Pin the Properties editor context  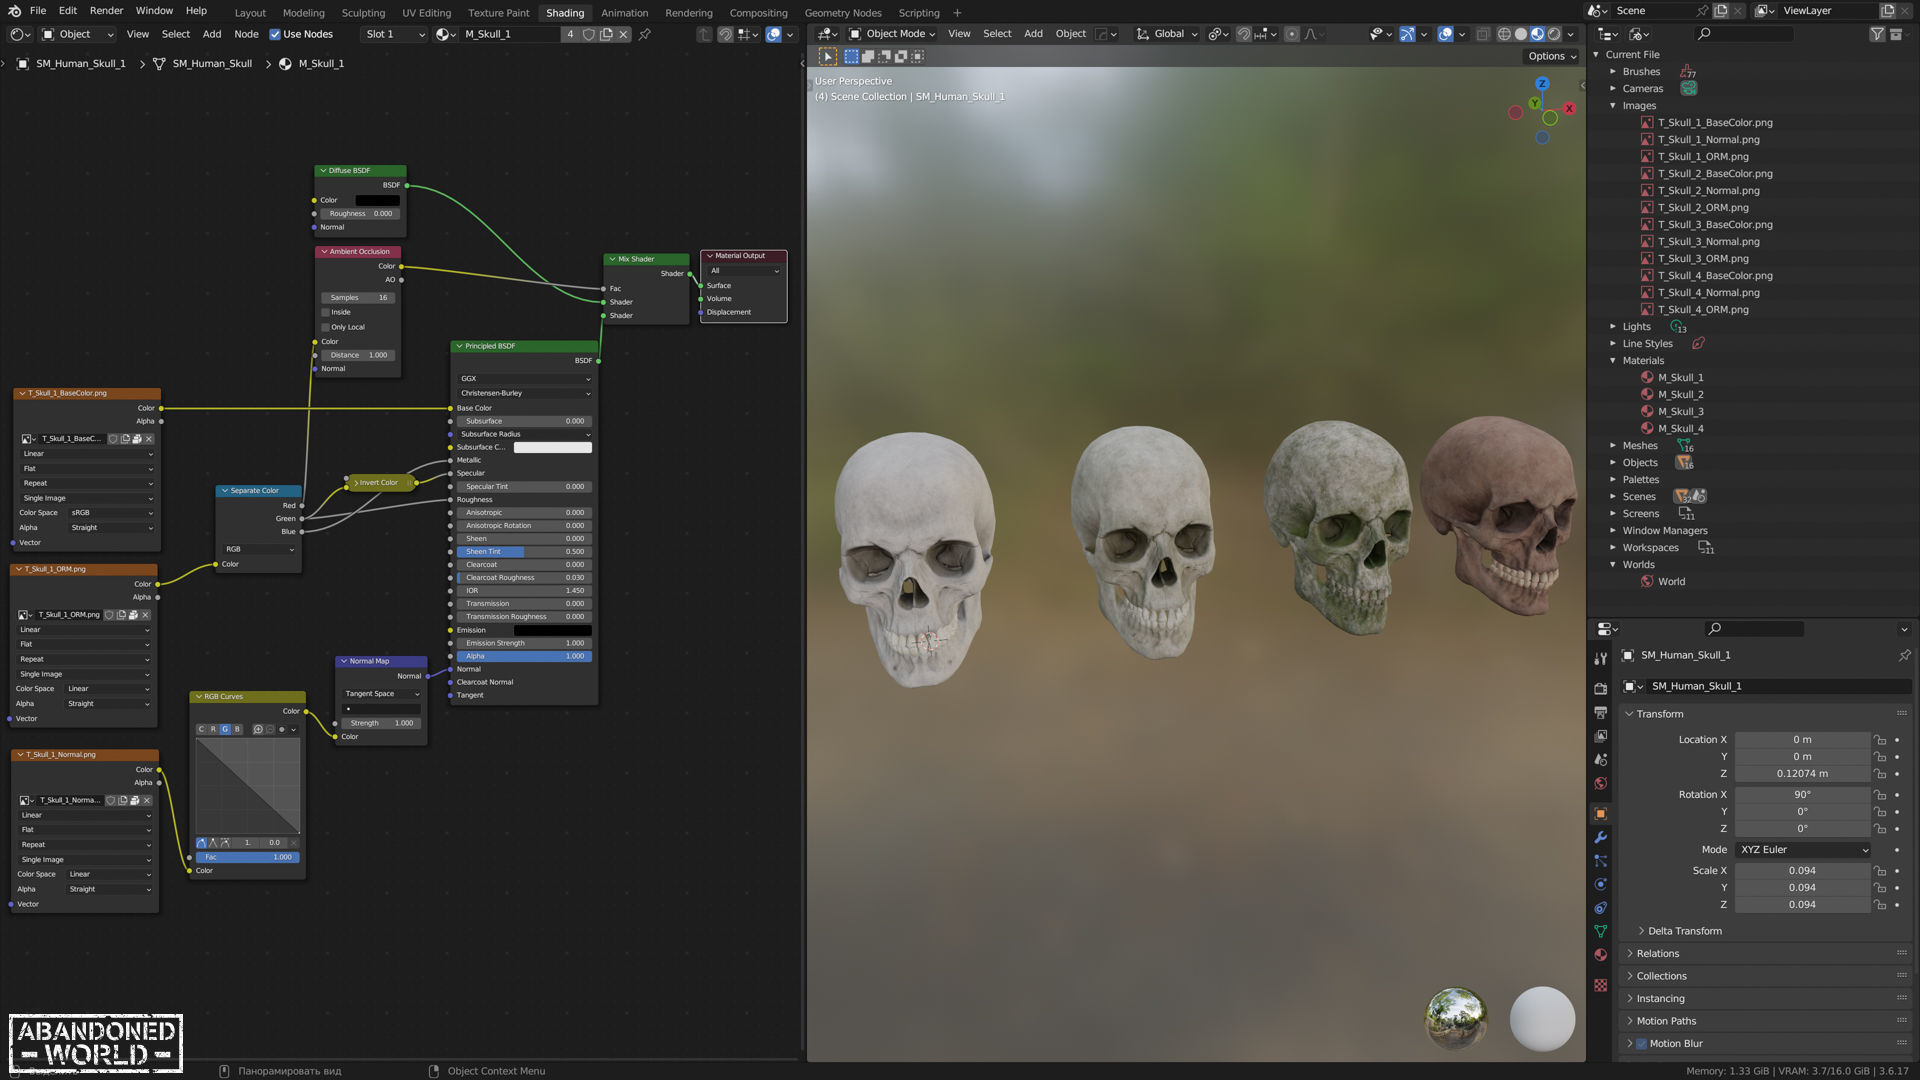[x=1904, y=656]
